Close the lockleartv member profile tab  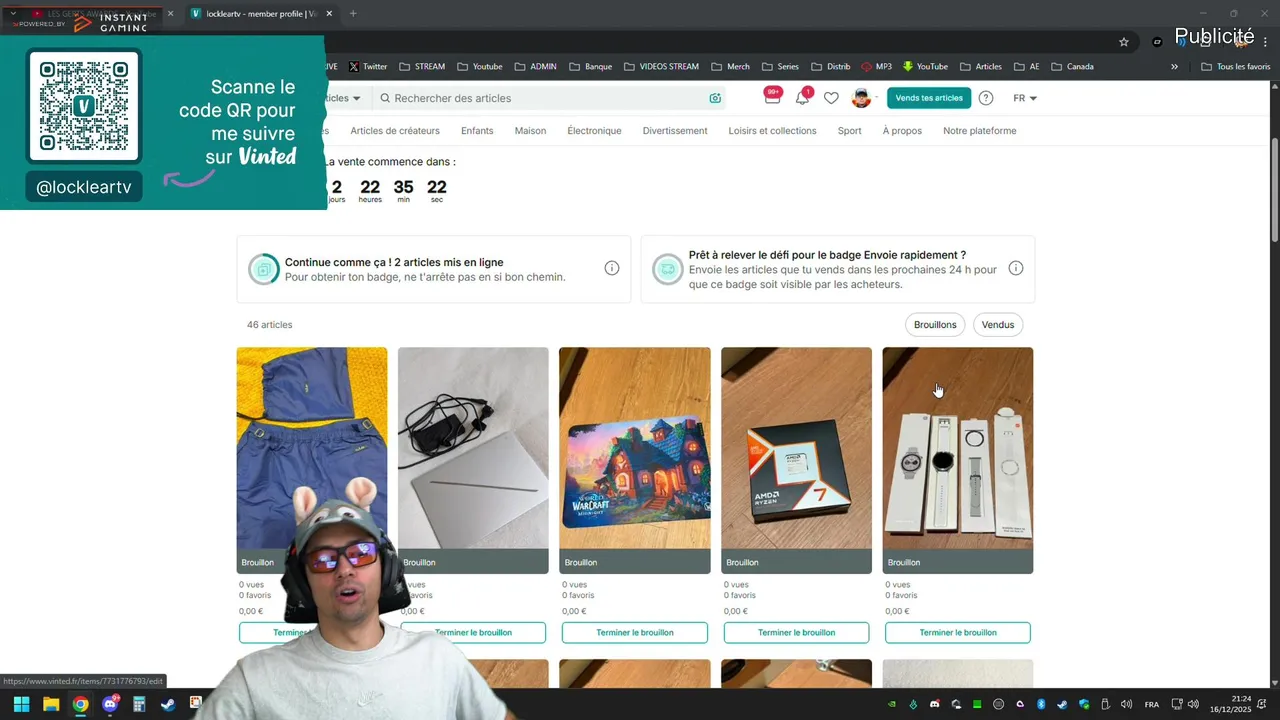coord(329,13)
